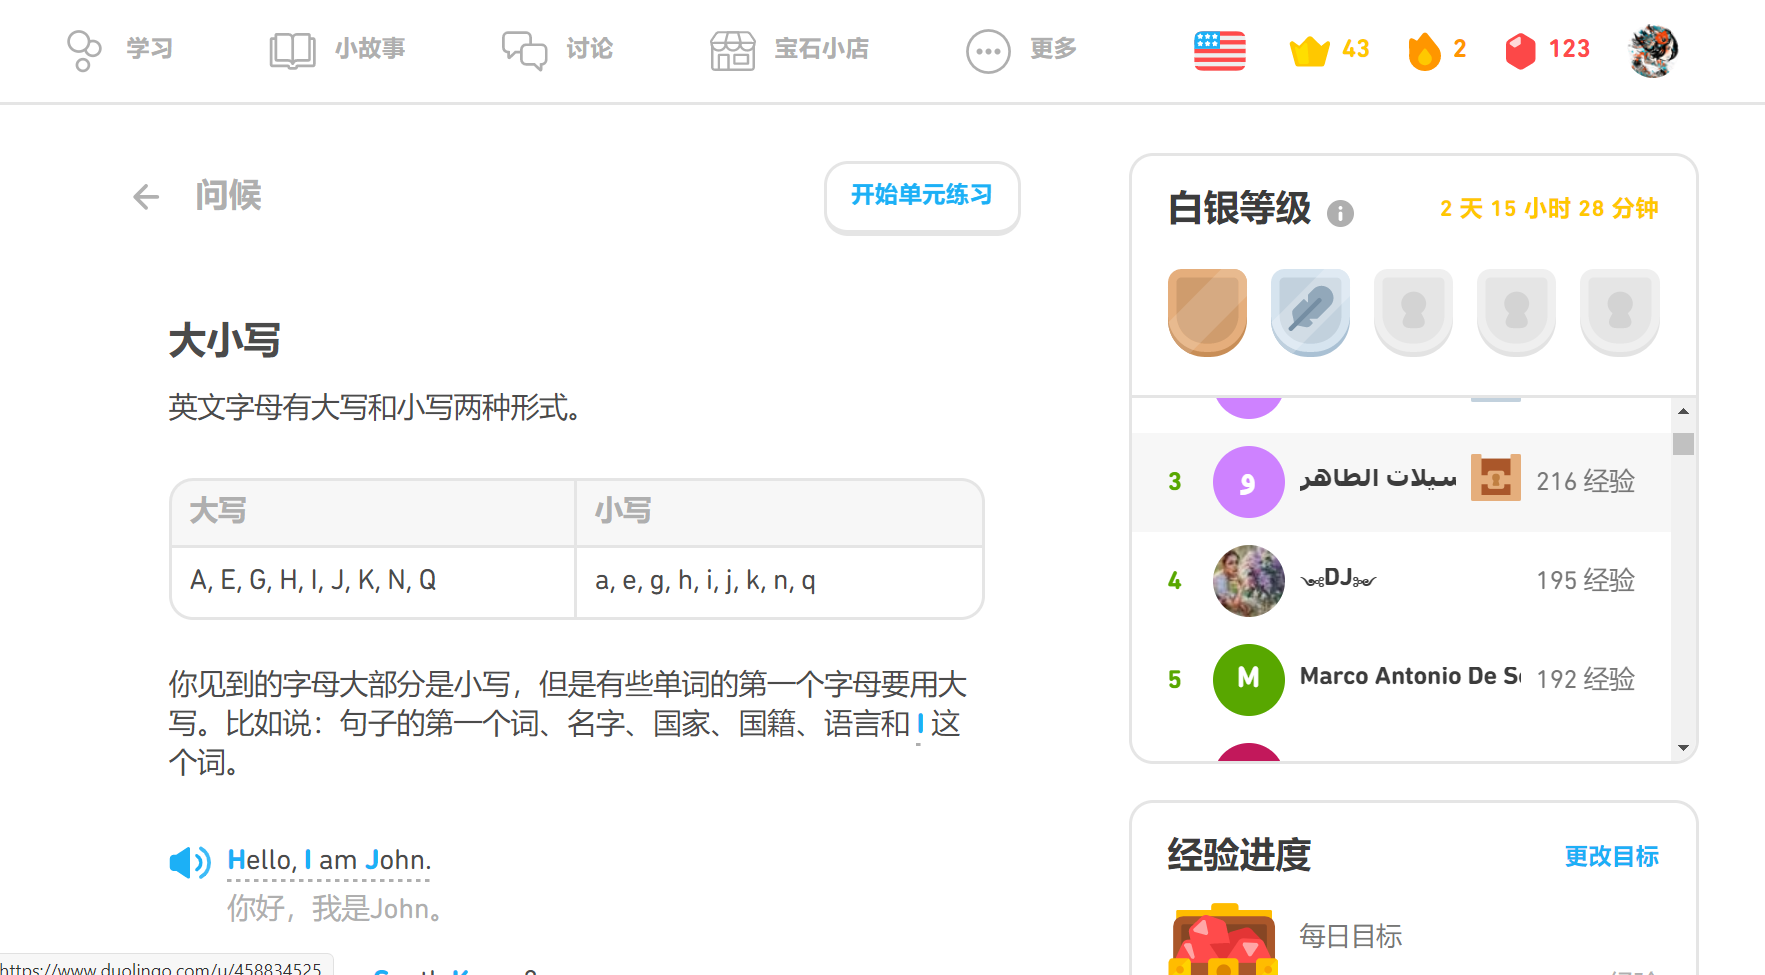Open the 小故事 (Stories) tab
Screen dimensions: 1765x975
(337, 49)
